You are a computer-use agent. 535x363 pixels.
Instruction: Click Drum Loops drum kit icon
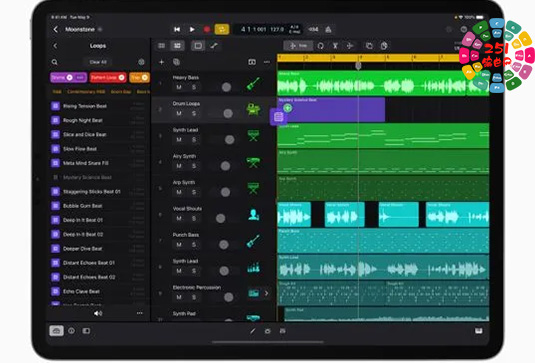(253, 110)
